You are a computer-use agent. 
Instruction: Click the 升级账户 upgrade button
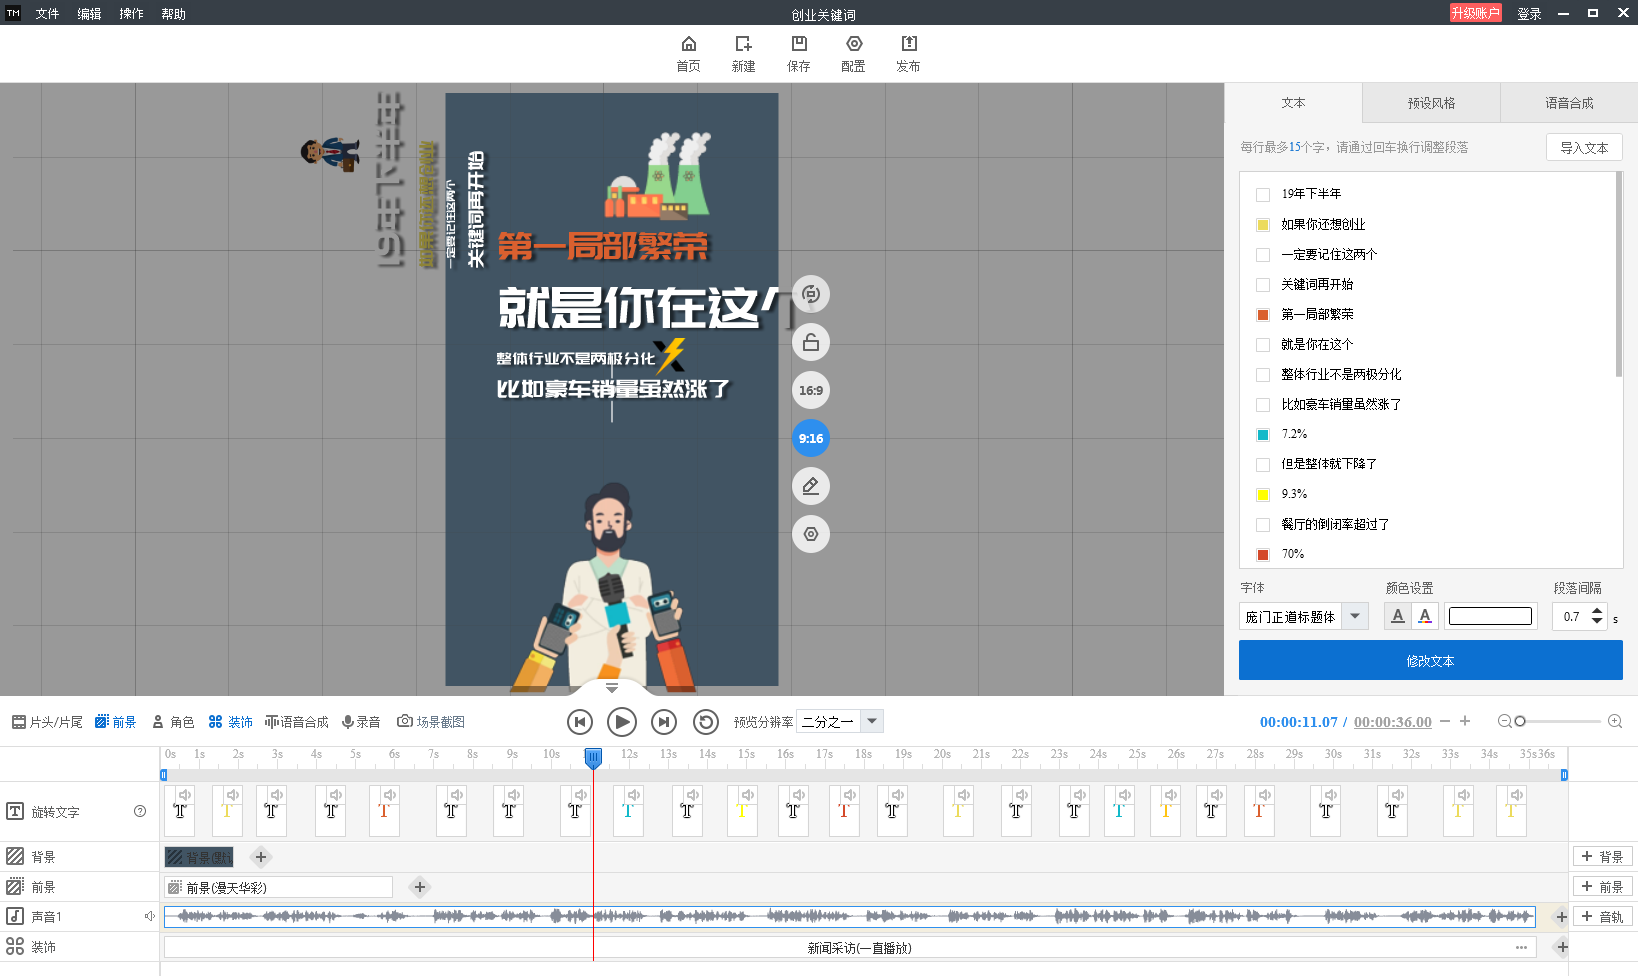[1475, 13]
